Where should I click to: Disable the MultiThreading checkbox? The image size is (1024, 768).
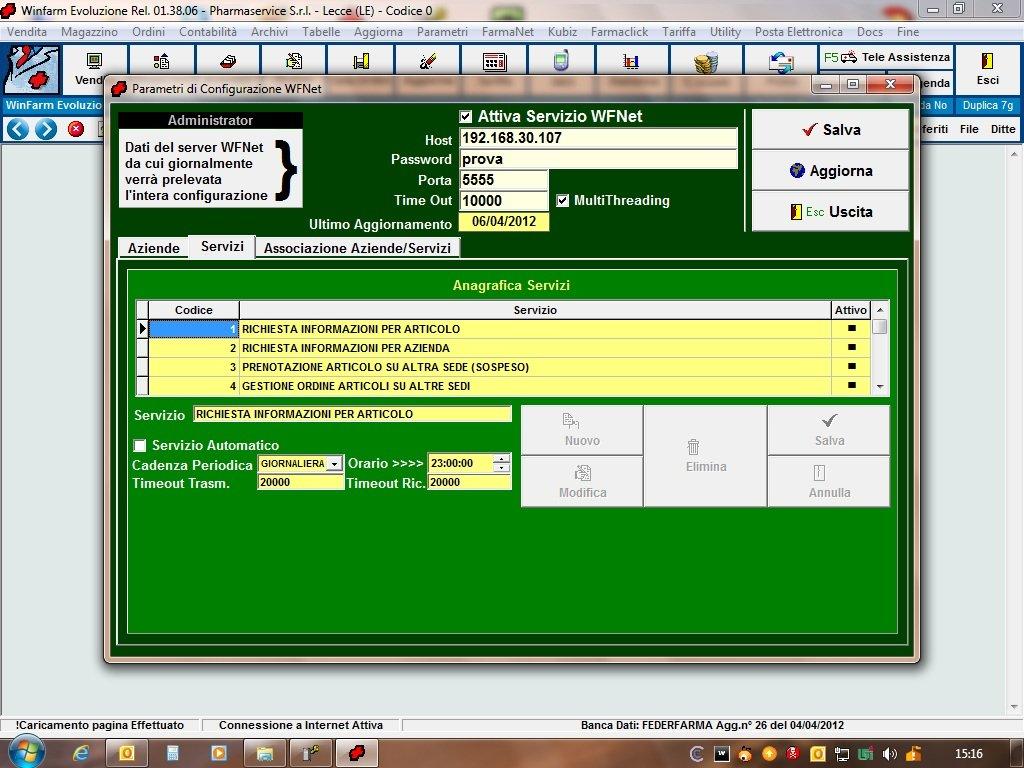pyautogui.click(x=563, y=200)
